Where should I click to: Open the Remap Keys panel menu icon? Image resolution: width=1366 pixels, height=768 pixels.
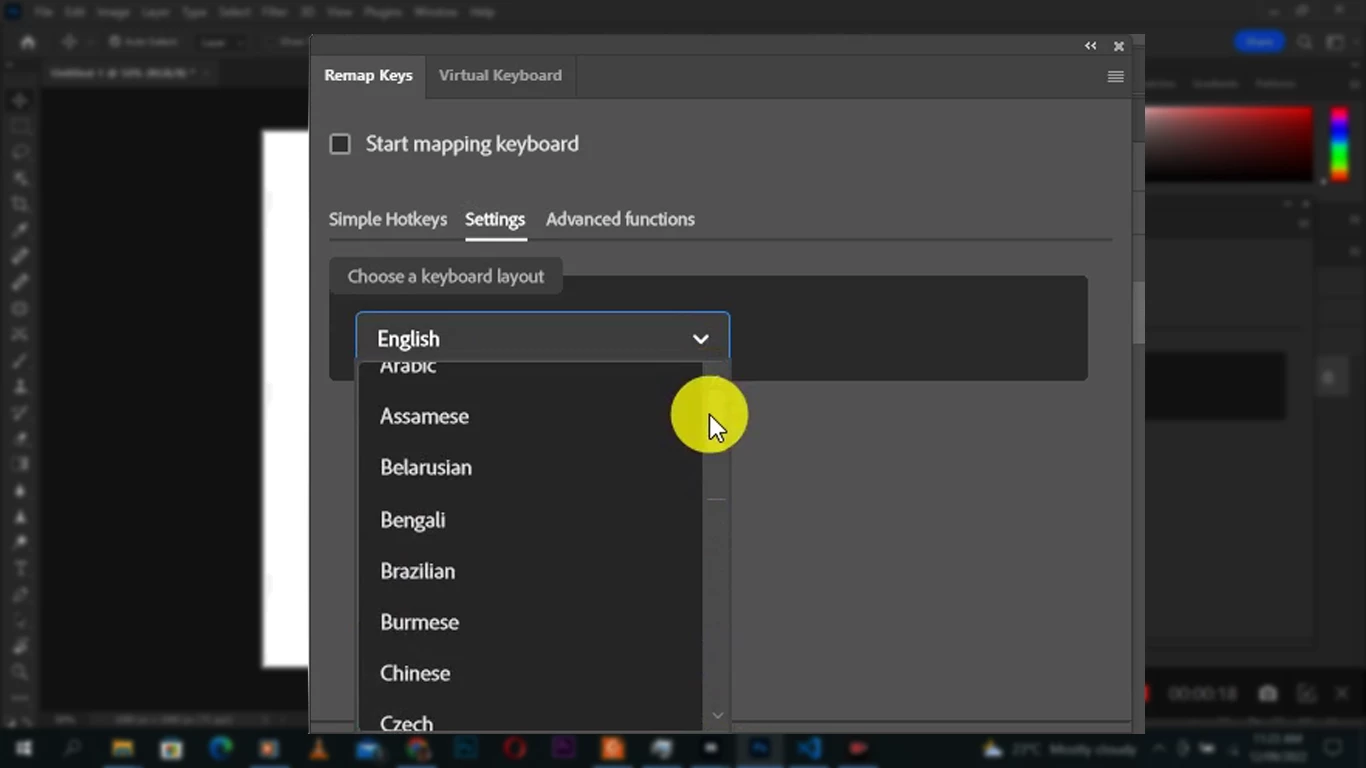point(1116,77)
